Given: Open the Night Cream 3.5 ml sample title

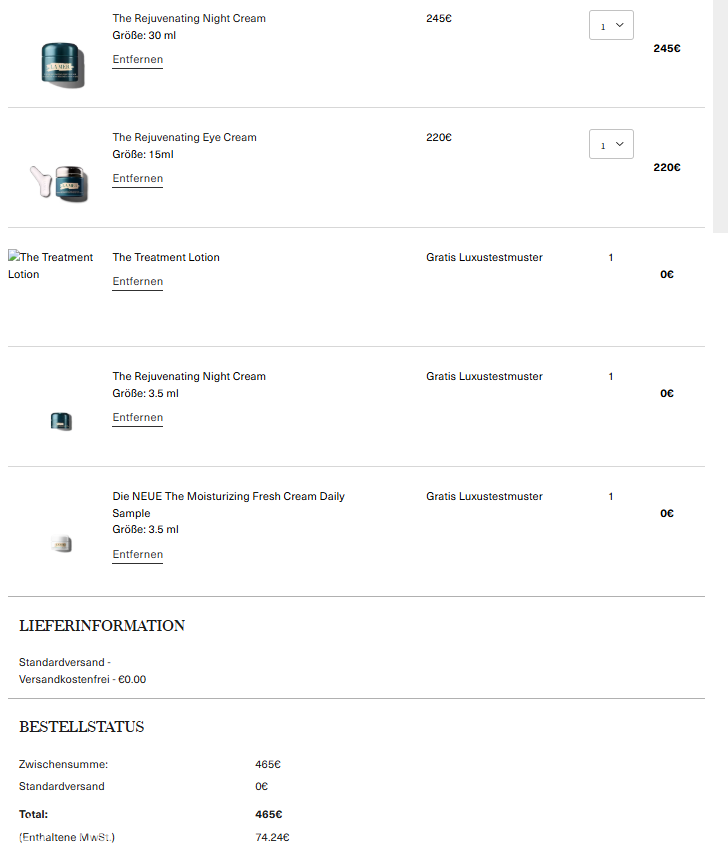Looking at the screenshot, I should [189, 377].
